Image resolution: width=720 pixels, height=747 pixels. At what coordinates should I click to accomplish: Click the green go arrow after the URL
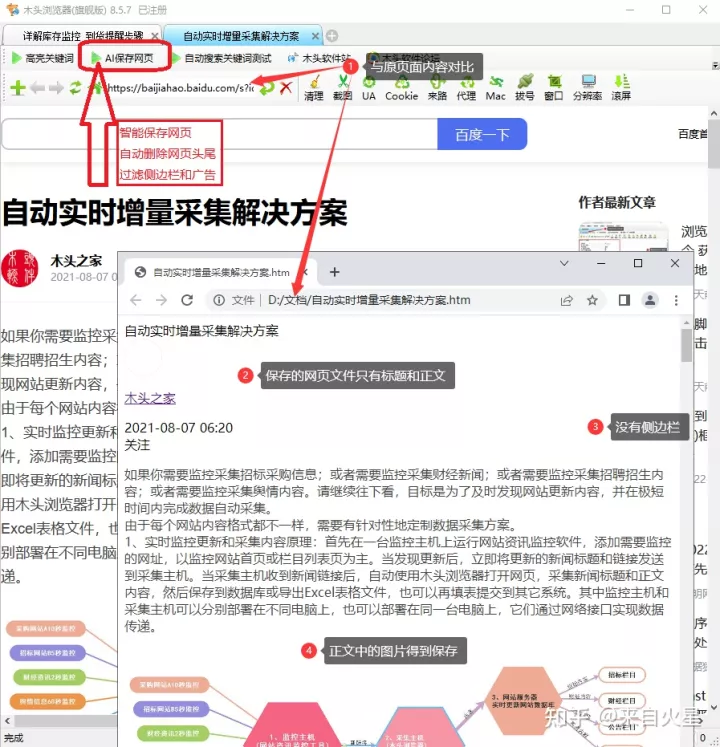267,88
